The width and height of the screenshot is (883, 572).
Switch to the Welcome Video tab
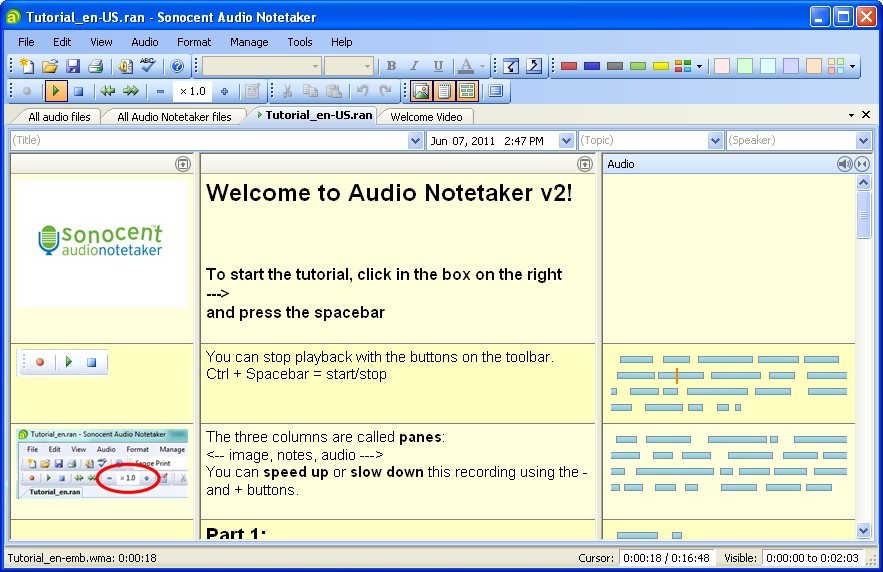426,117
